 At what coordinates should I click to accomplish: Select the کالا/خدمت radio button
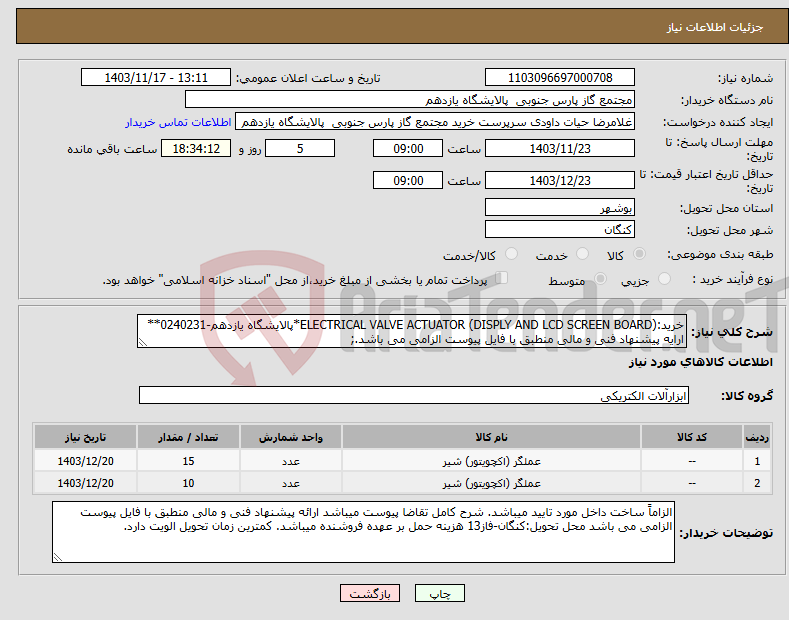click(x=511, y=254)
